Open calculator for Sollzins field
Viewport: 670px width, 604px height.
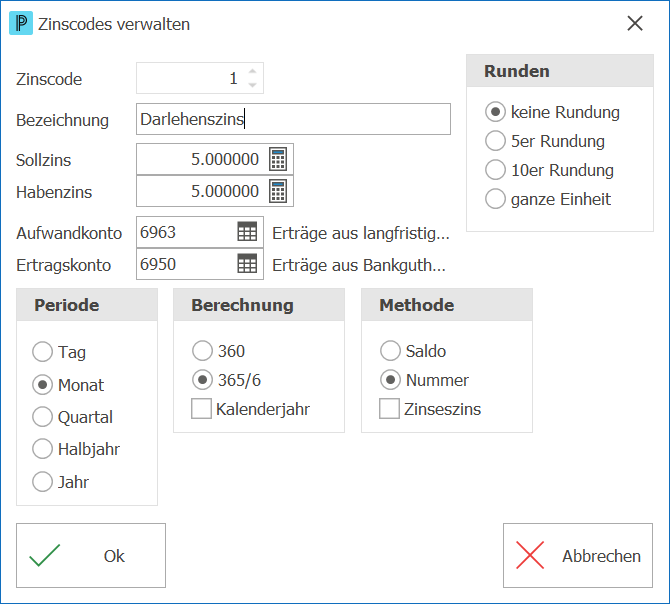[x=278, y=159]
